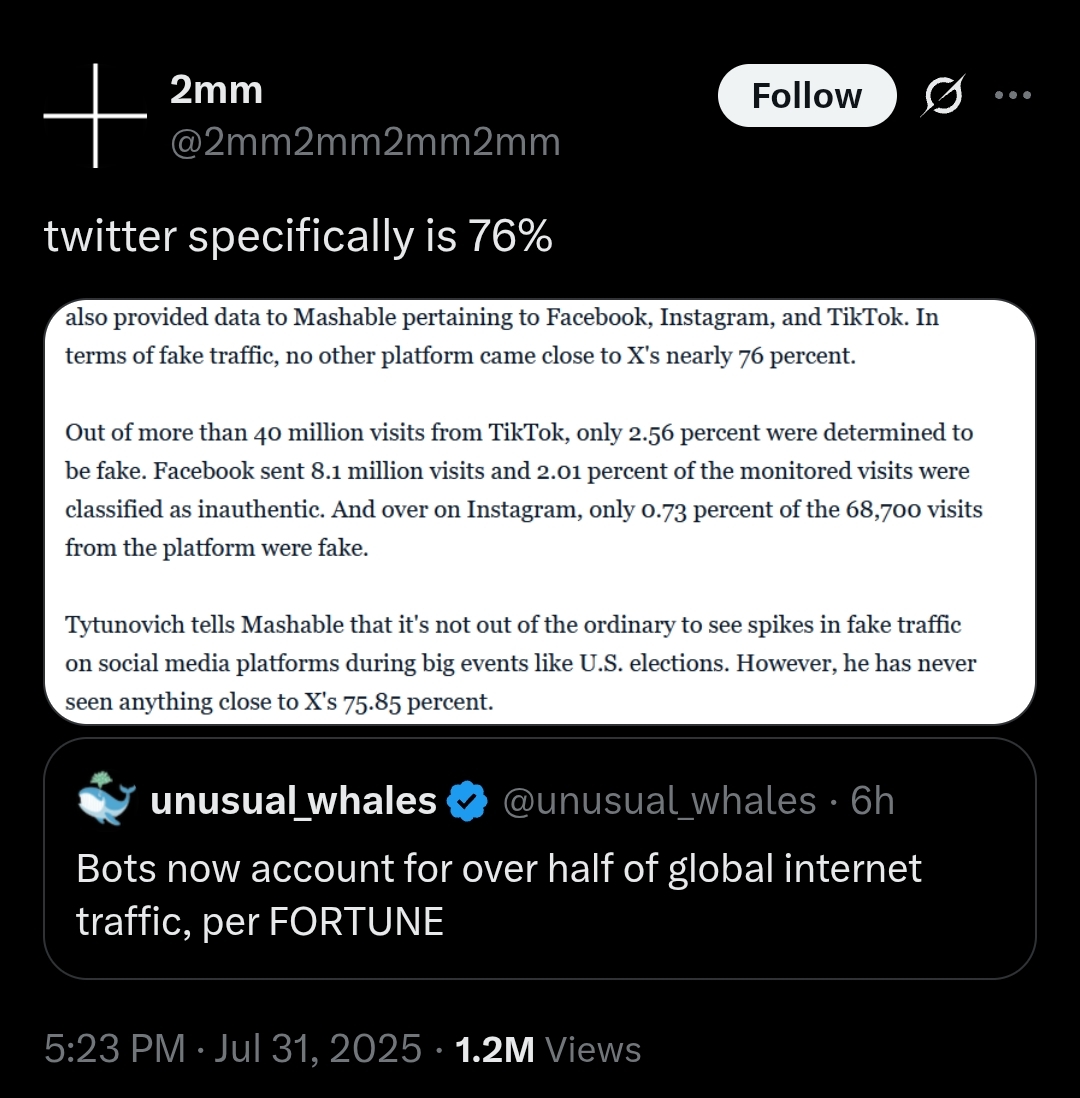Click the blue verified badge next to unusual_whales

pos(467,800)
